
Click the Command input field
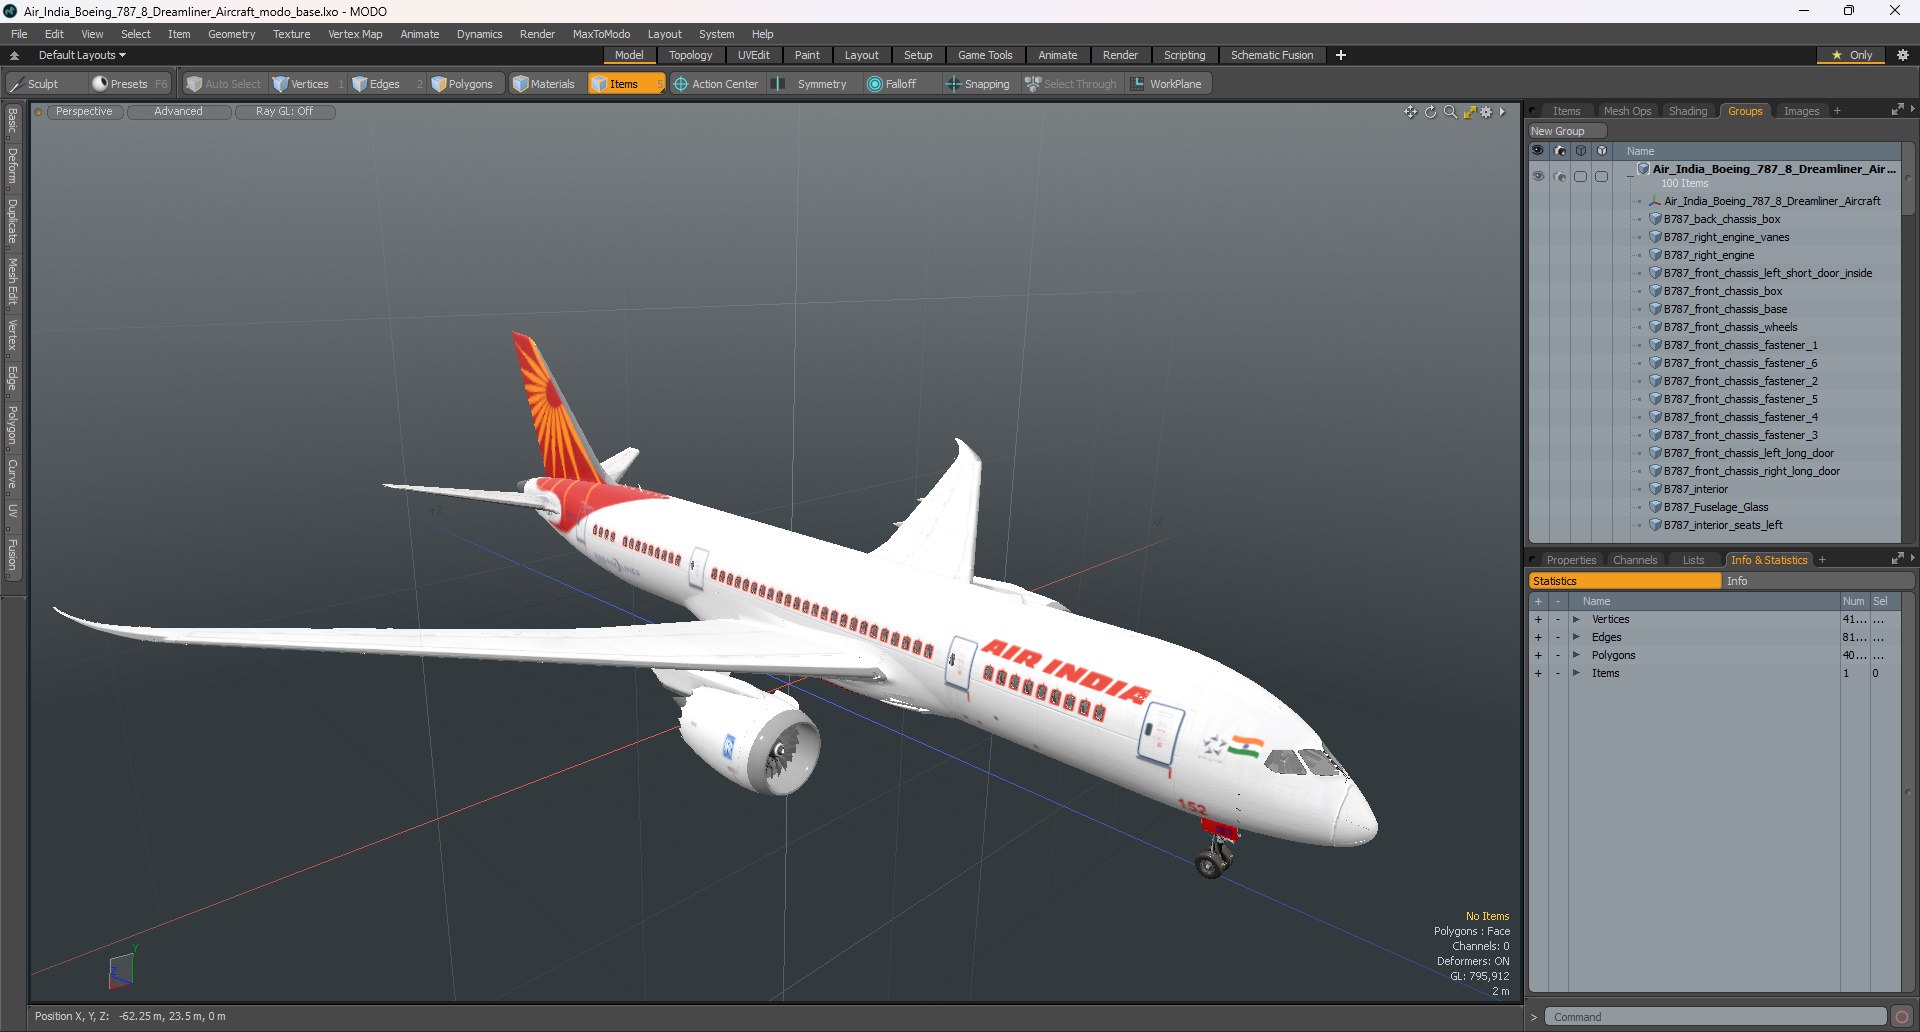(x=1715, y=1017)
